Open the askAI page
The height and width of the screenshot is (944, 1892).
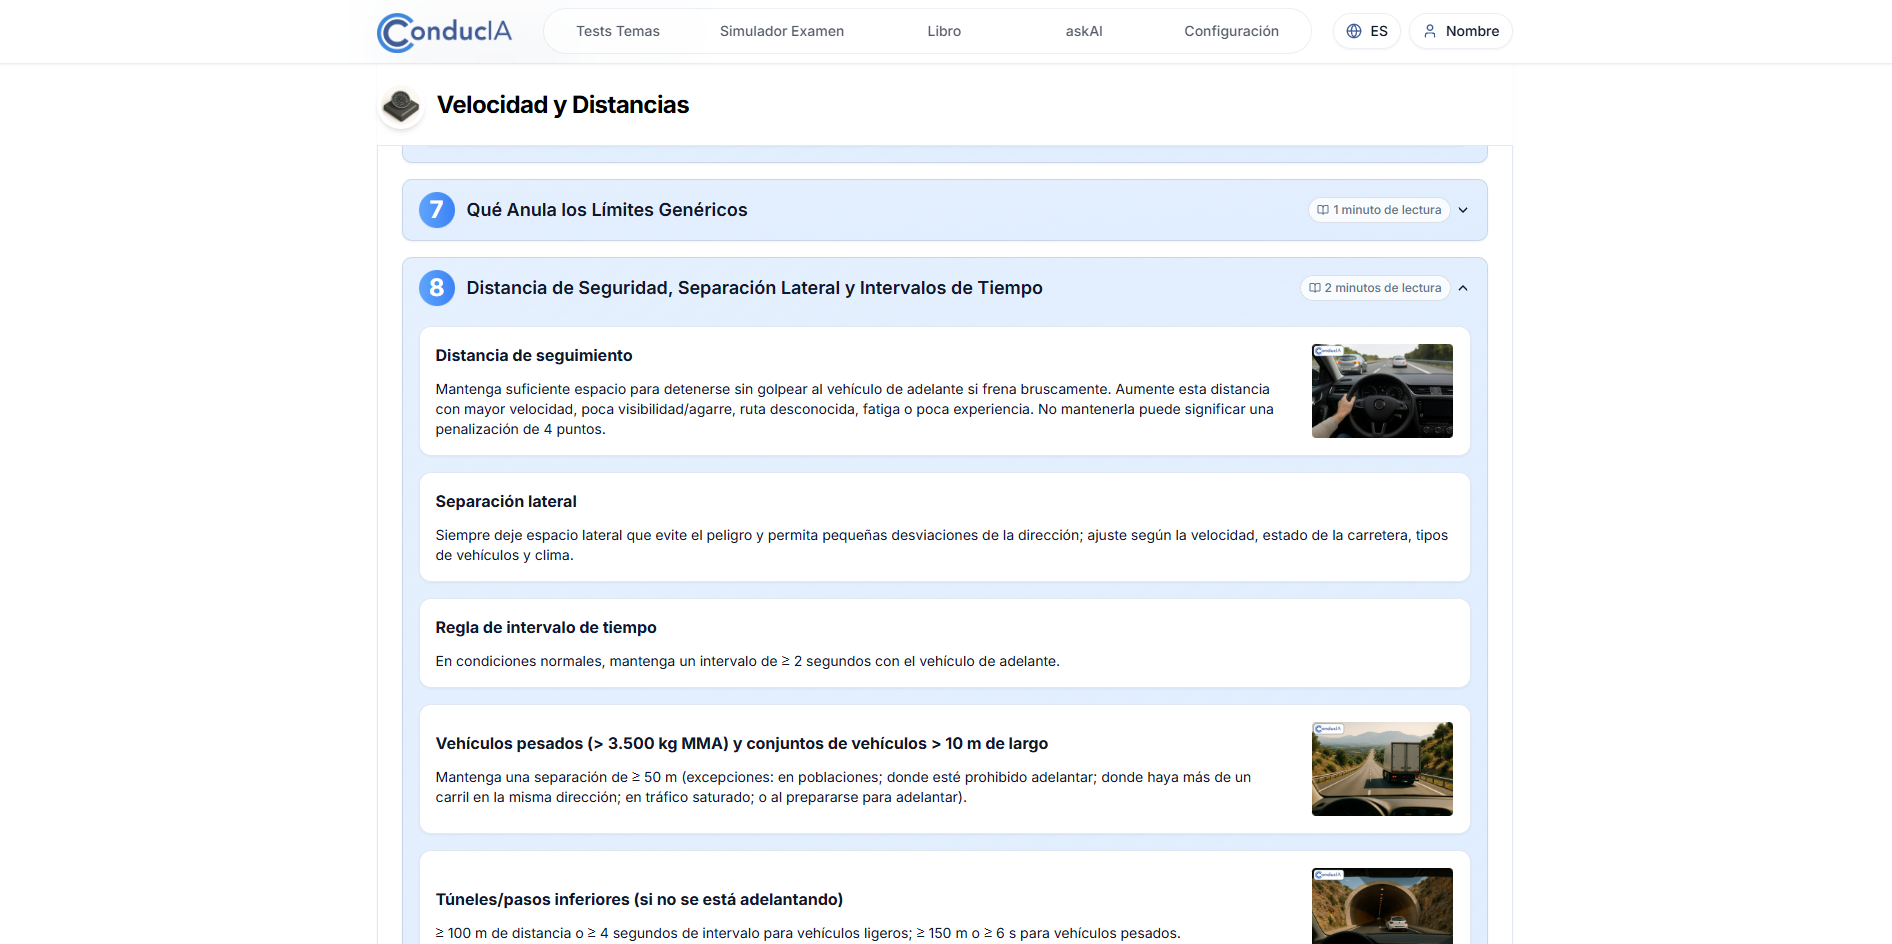[x=1083, y=31]
